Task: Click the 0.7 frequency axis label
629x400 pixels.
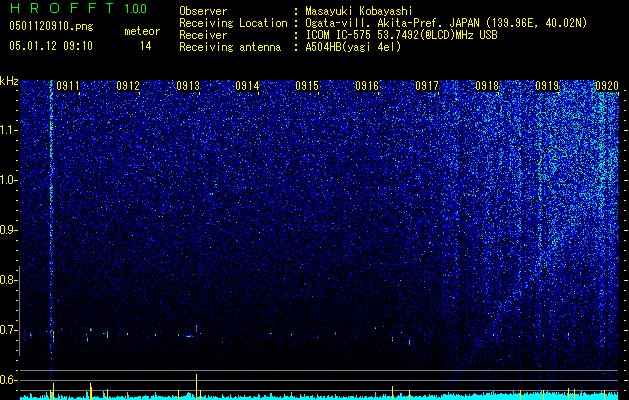Action: pyautogui.click(x=7, y=330)
